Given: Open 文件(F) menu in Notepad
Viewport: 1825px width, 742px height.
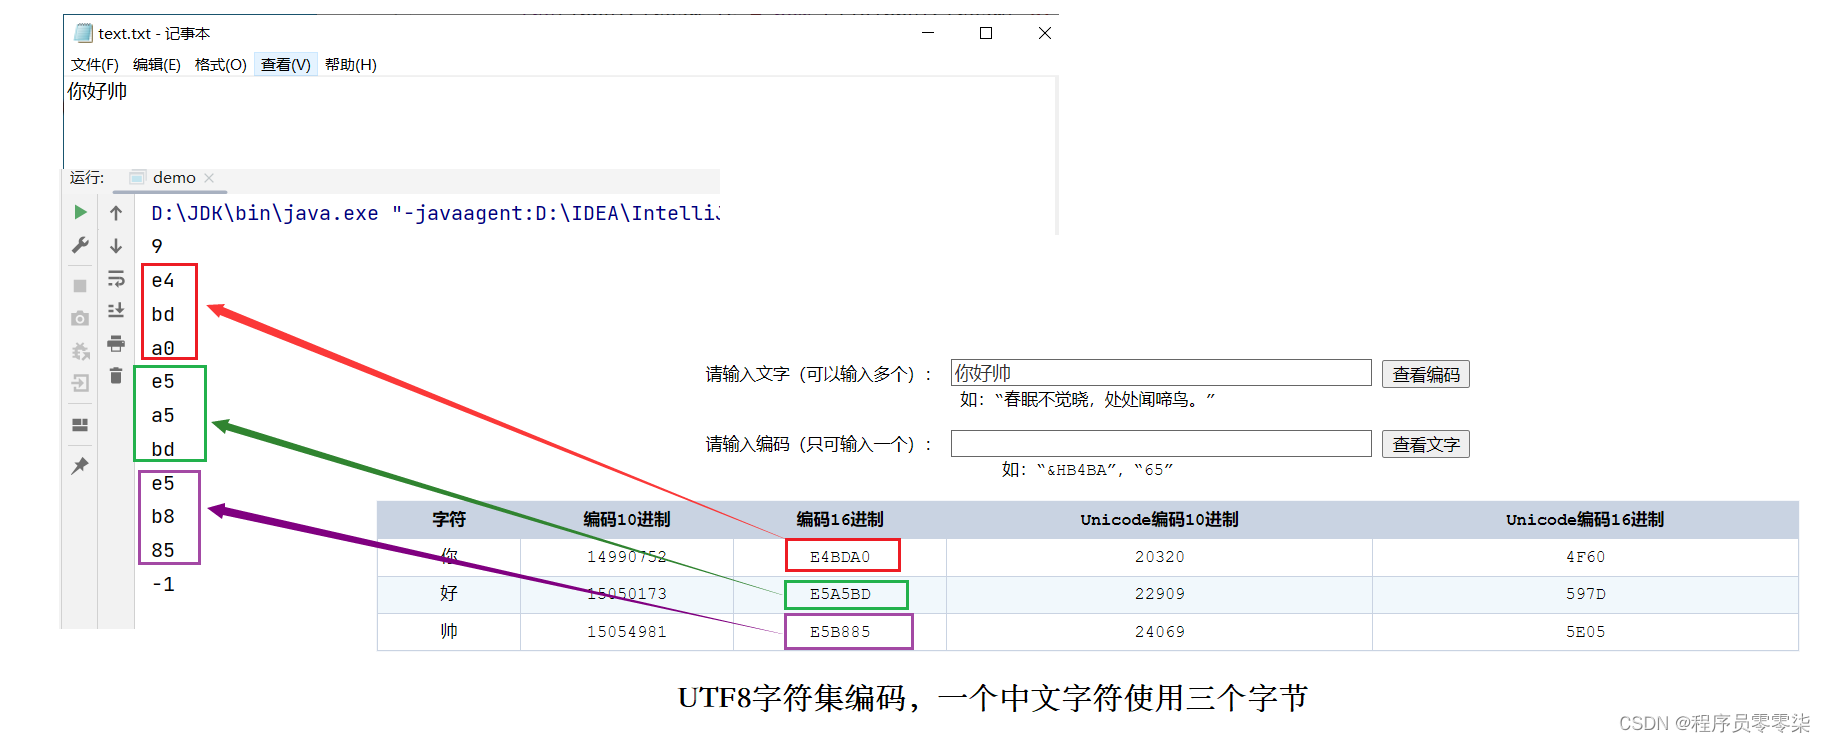Looking at the screenshot, I should [x=95, y=65].
